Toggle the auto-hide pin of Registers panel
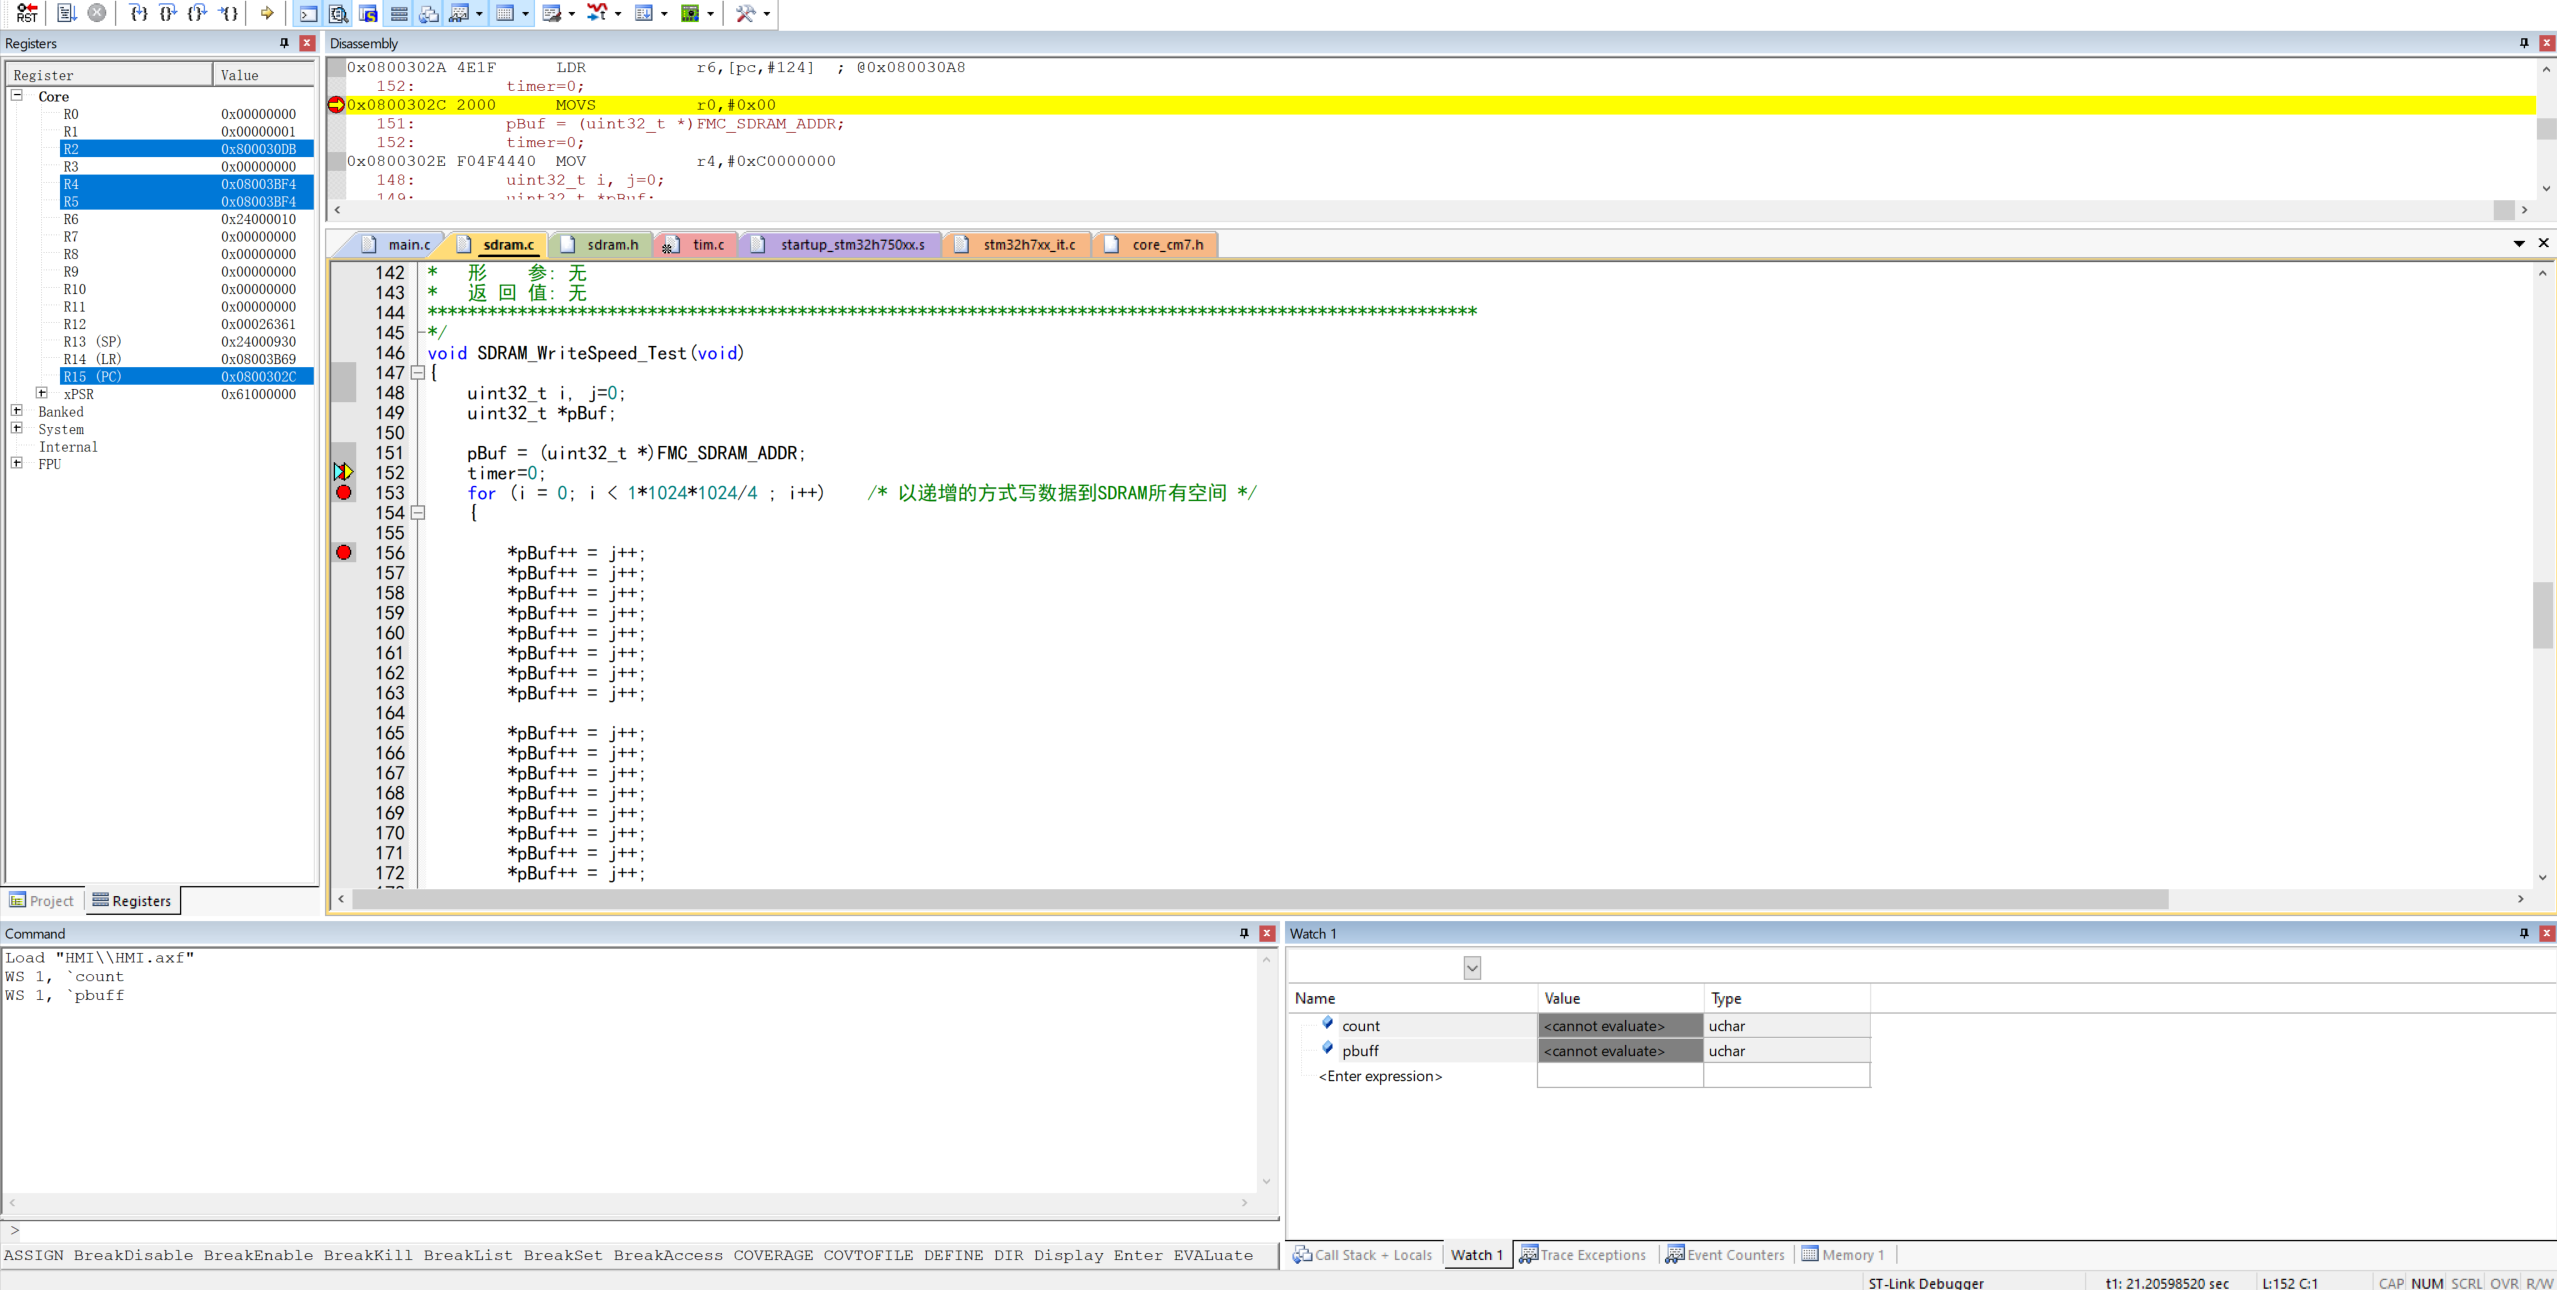 click(284, 43)
